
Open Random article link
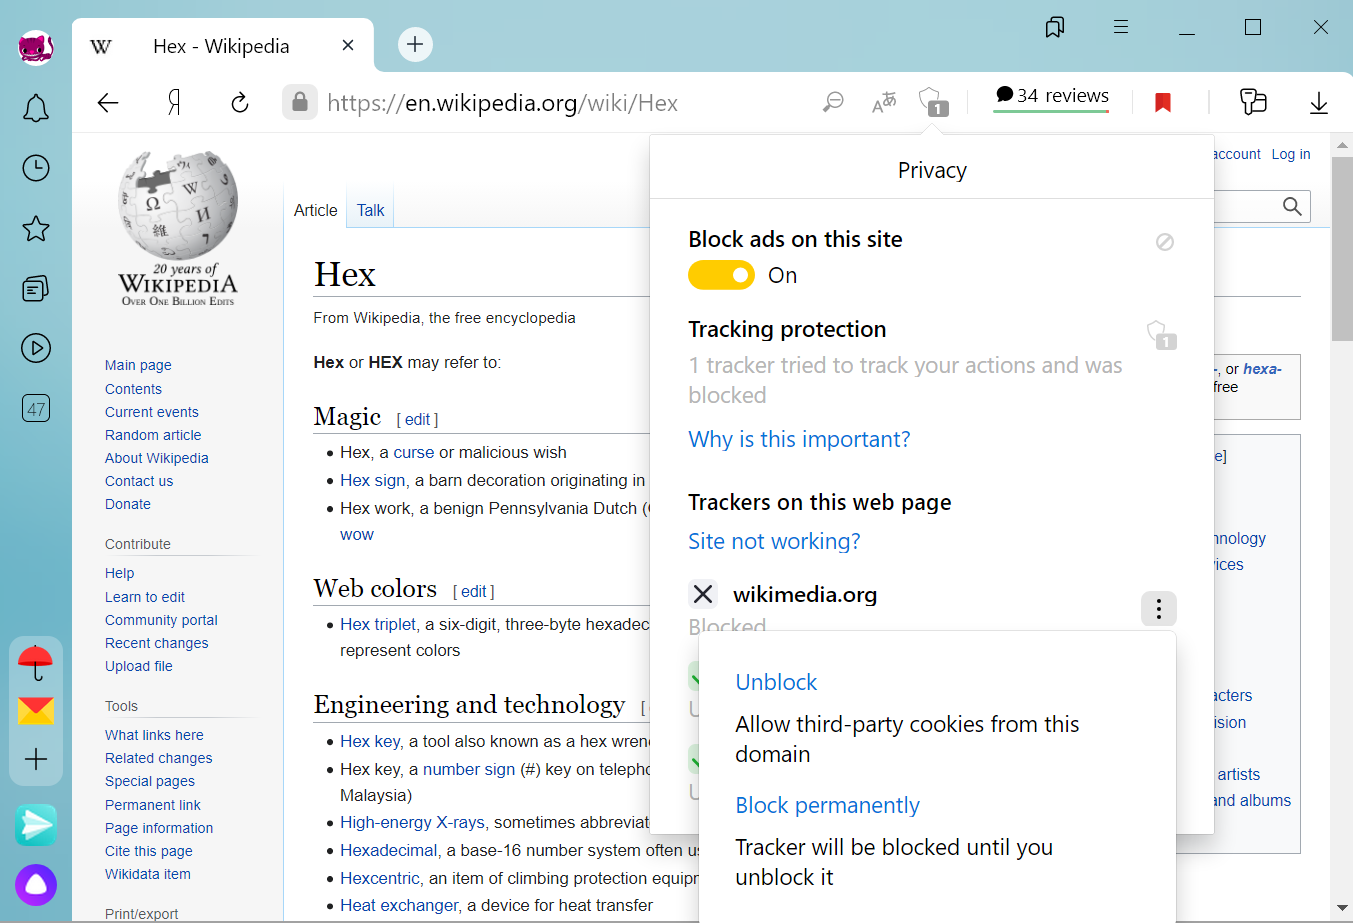coord(153,435)
